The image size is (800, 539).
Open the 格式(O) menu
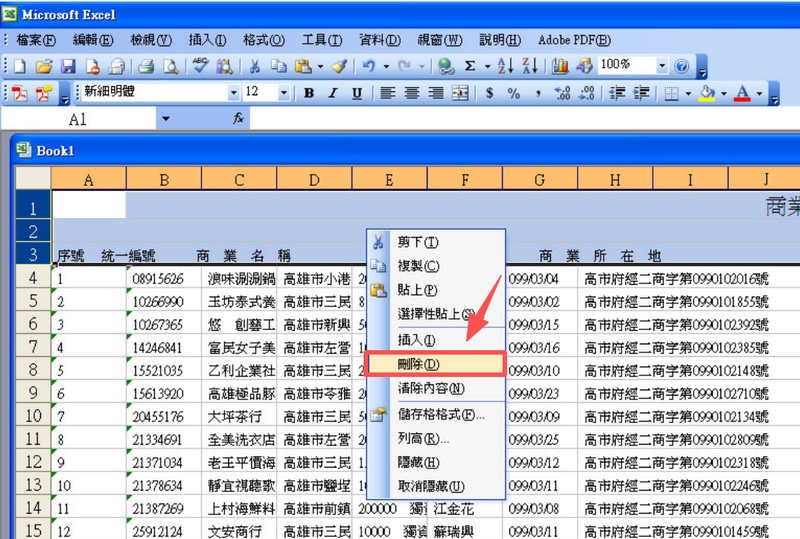(264, 40)
